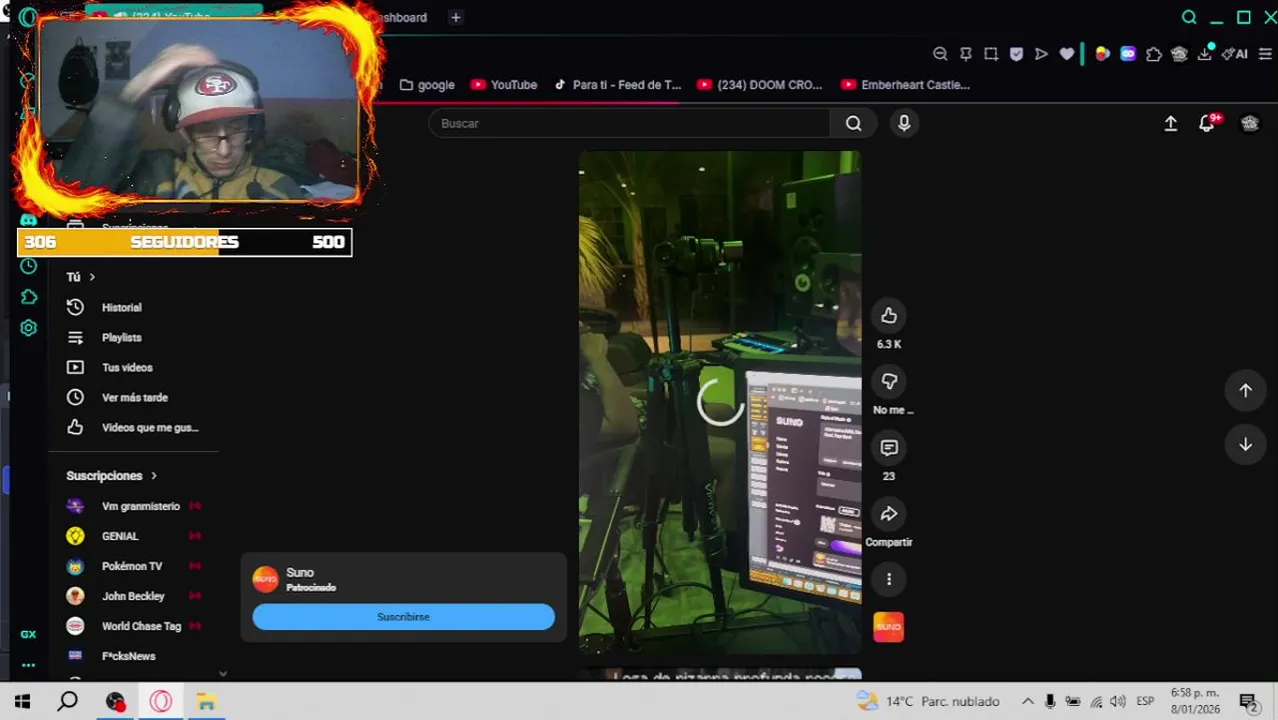Take a snapshot with Opera capture icon
Viewport: 1278px width, 720px height.
[x=991, y=54]
